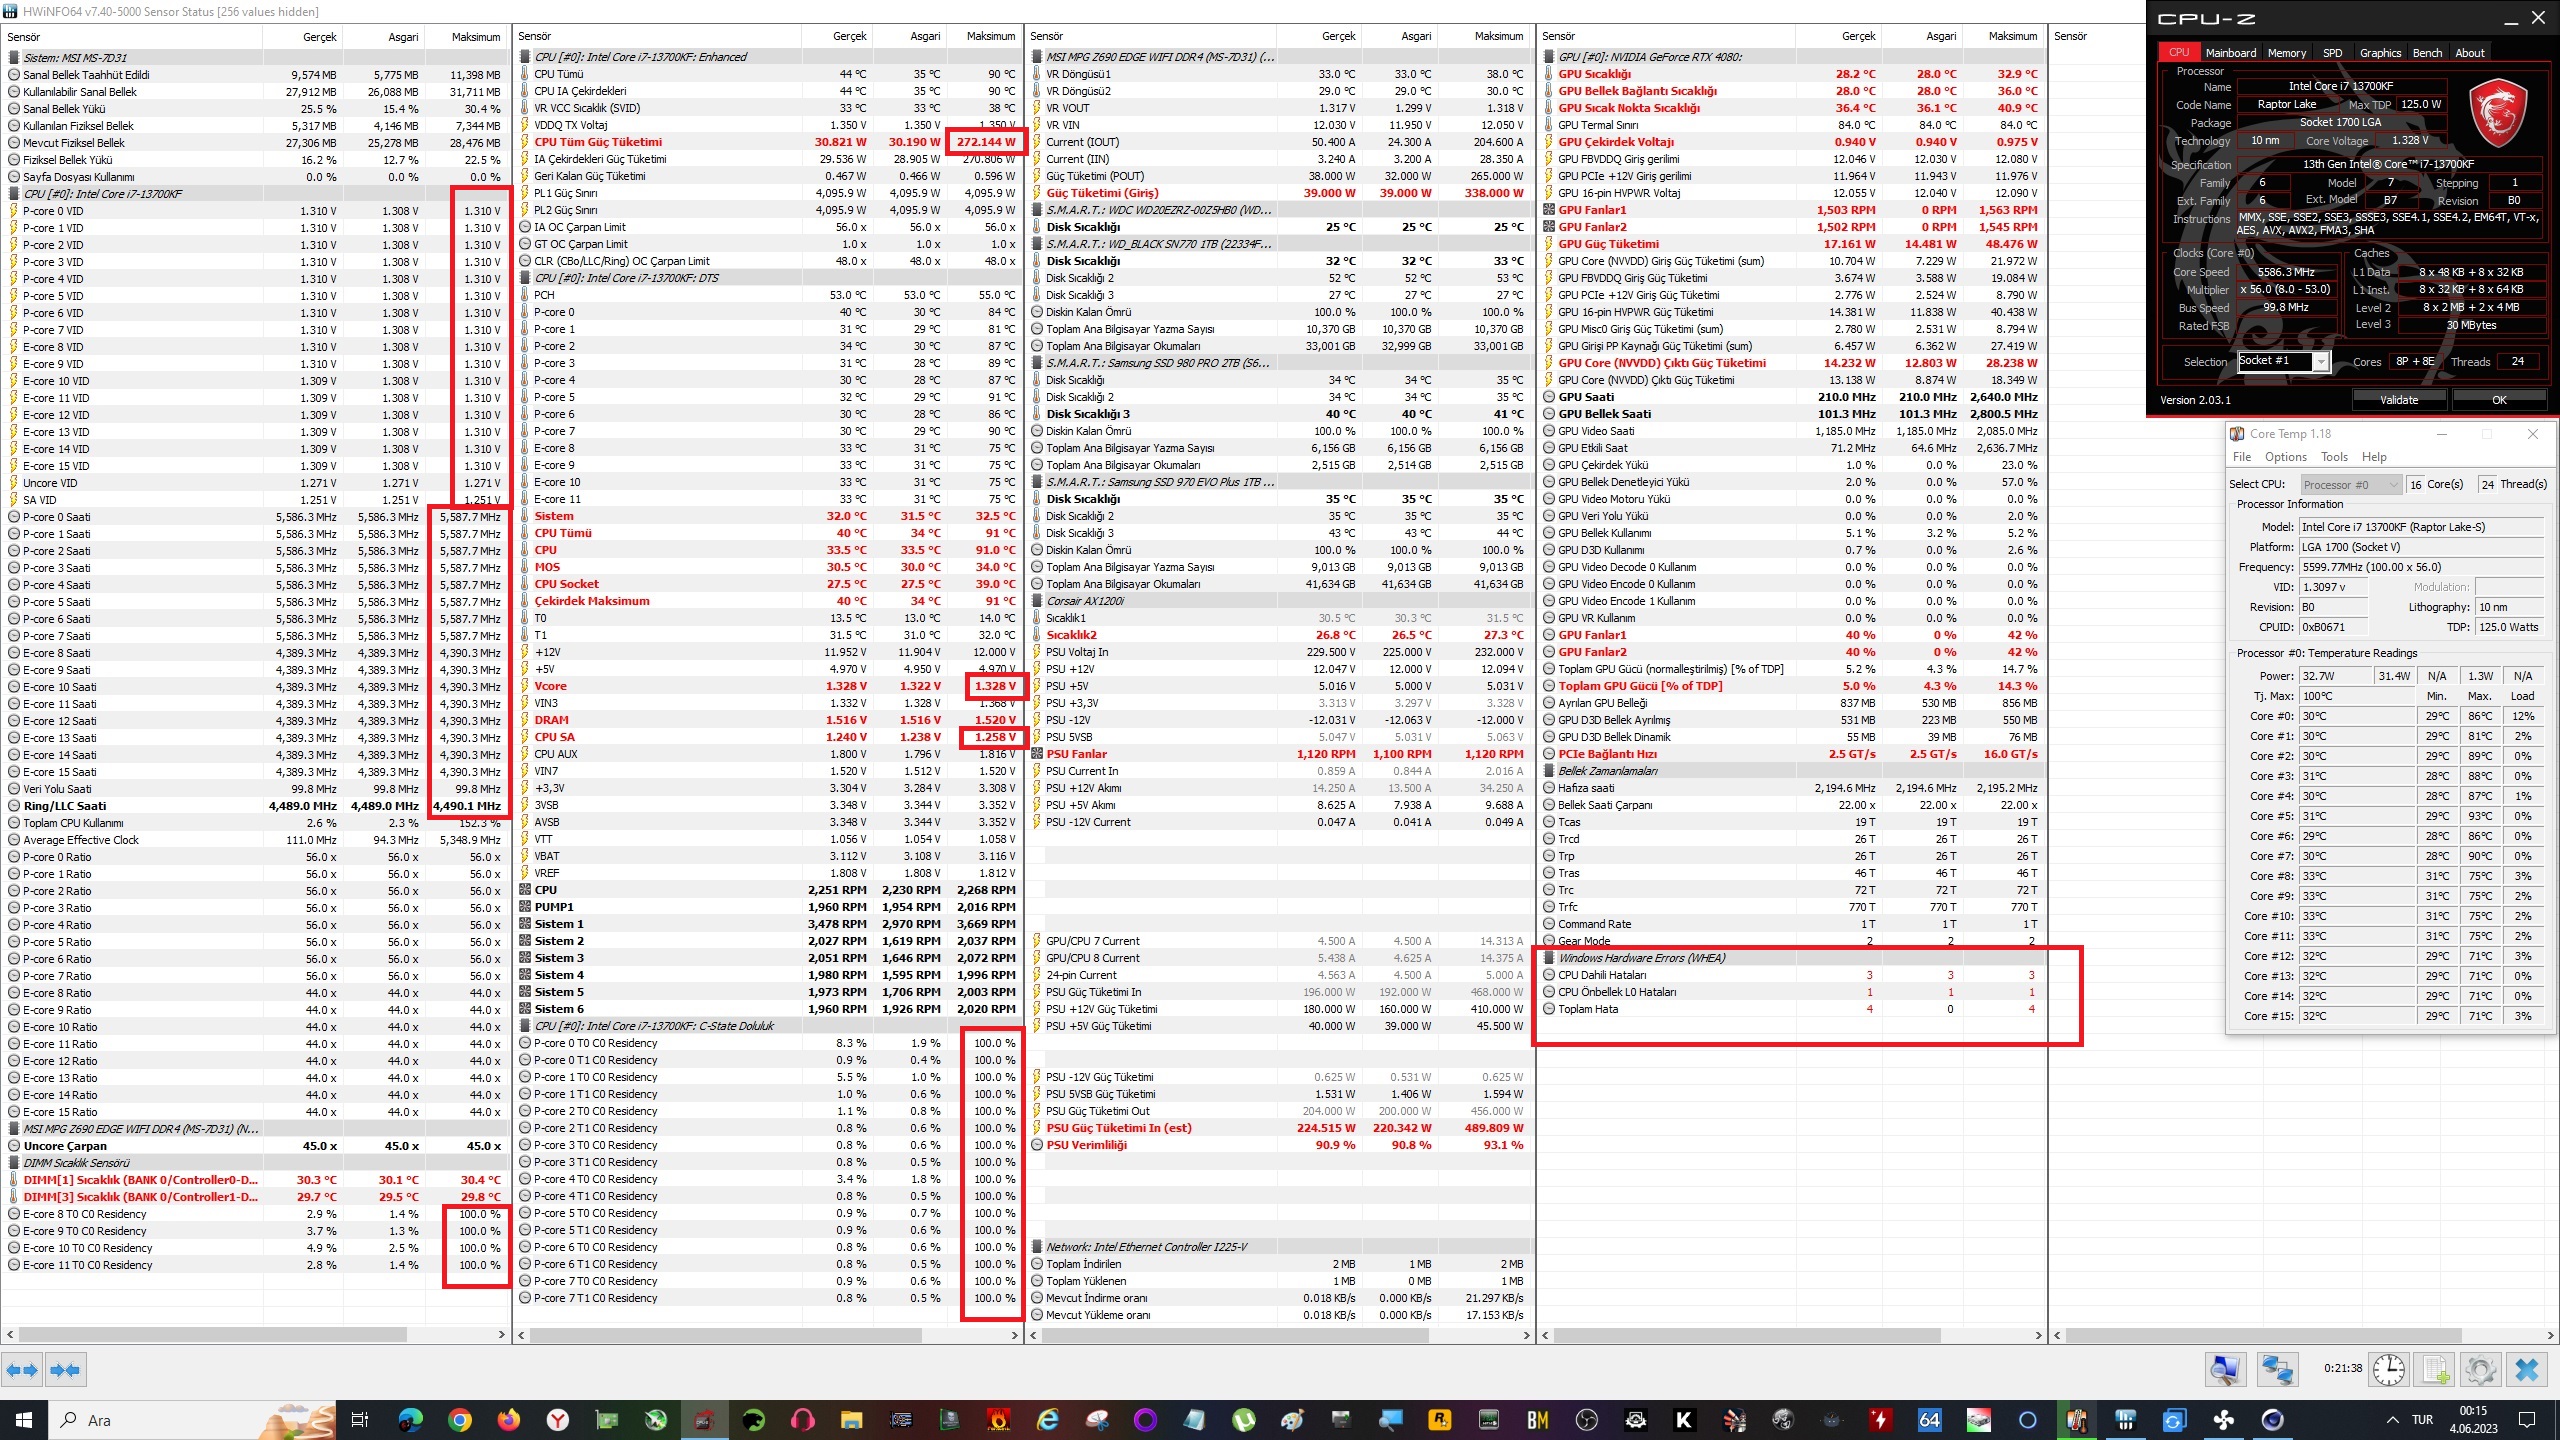Reset the clock timer icon in HWiNFO
Viewport: 2560px width, 1440px height.
2388,1370
